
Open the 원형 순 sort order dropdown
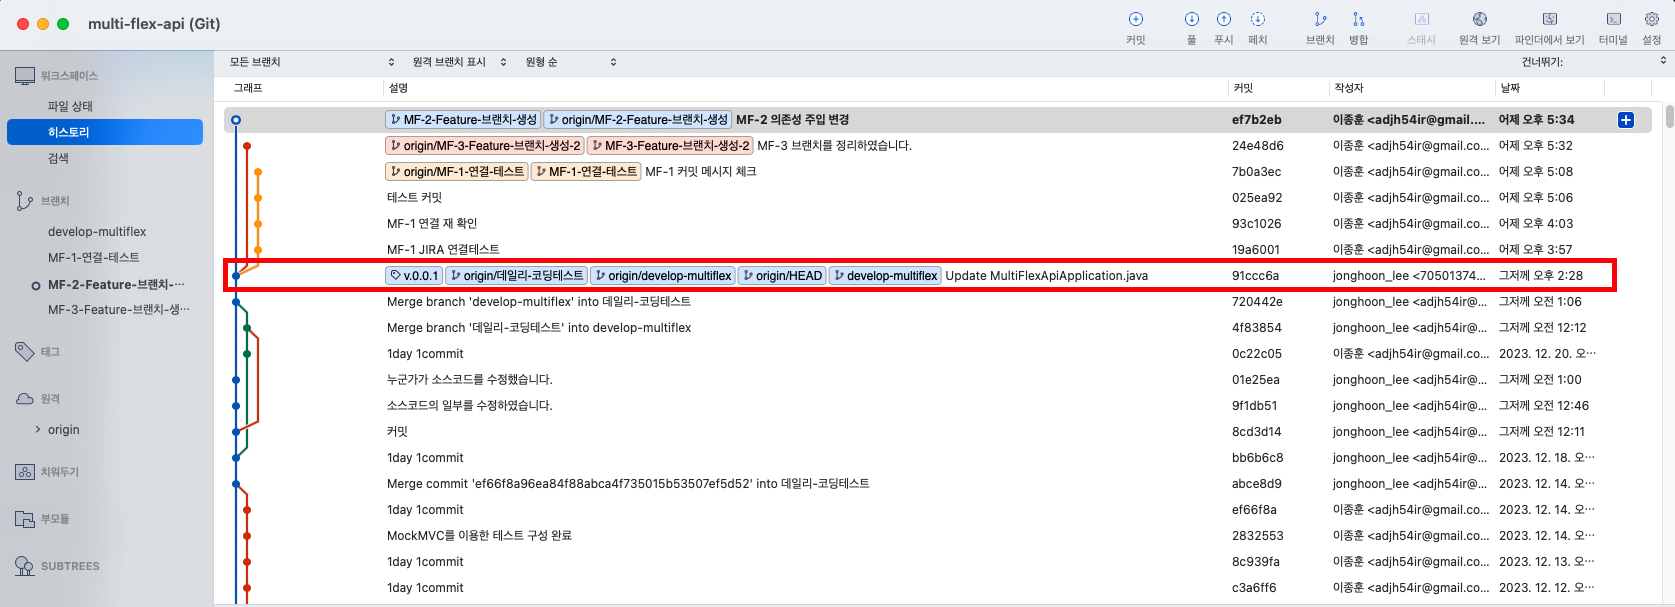(570, 62)
